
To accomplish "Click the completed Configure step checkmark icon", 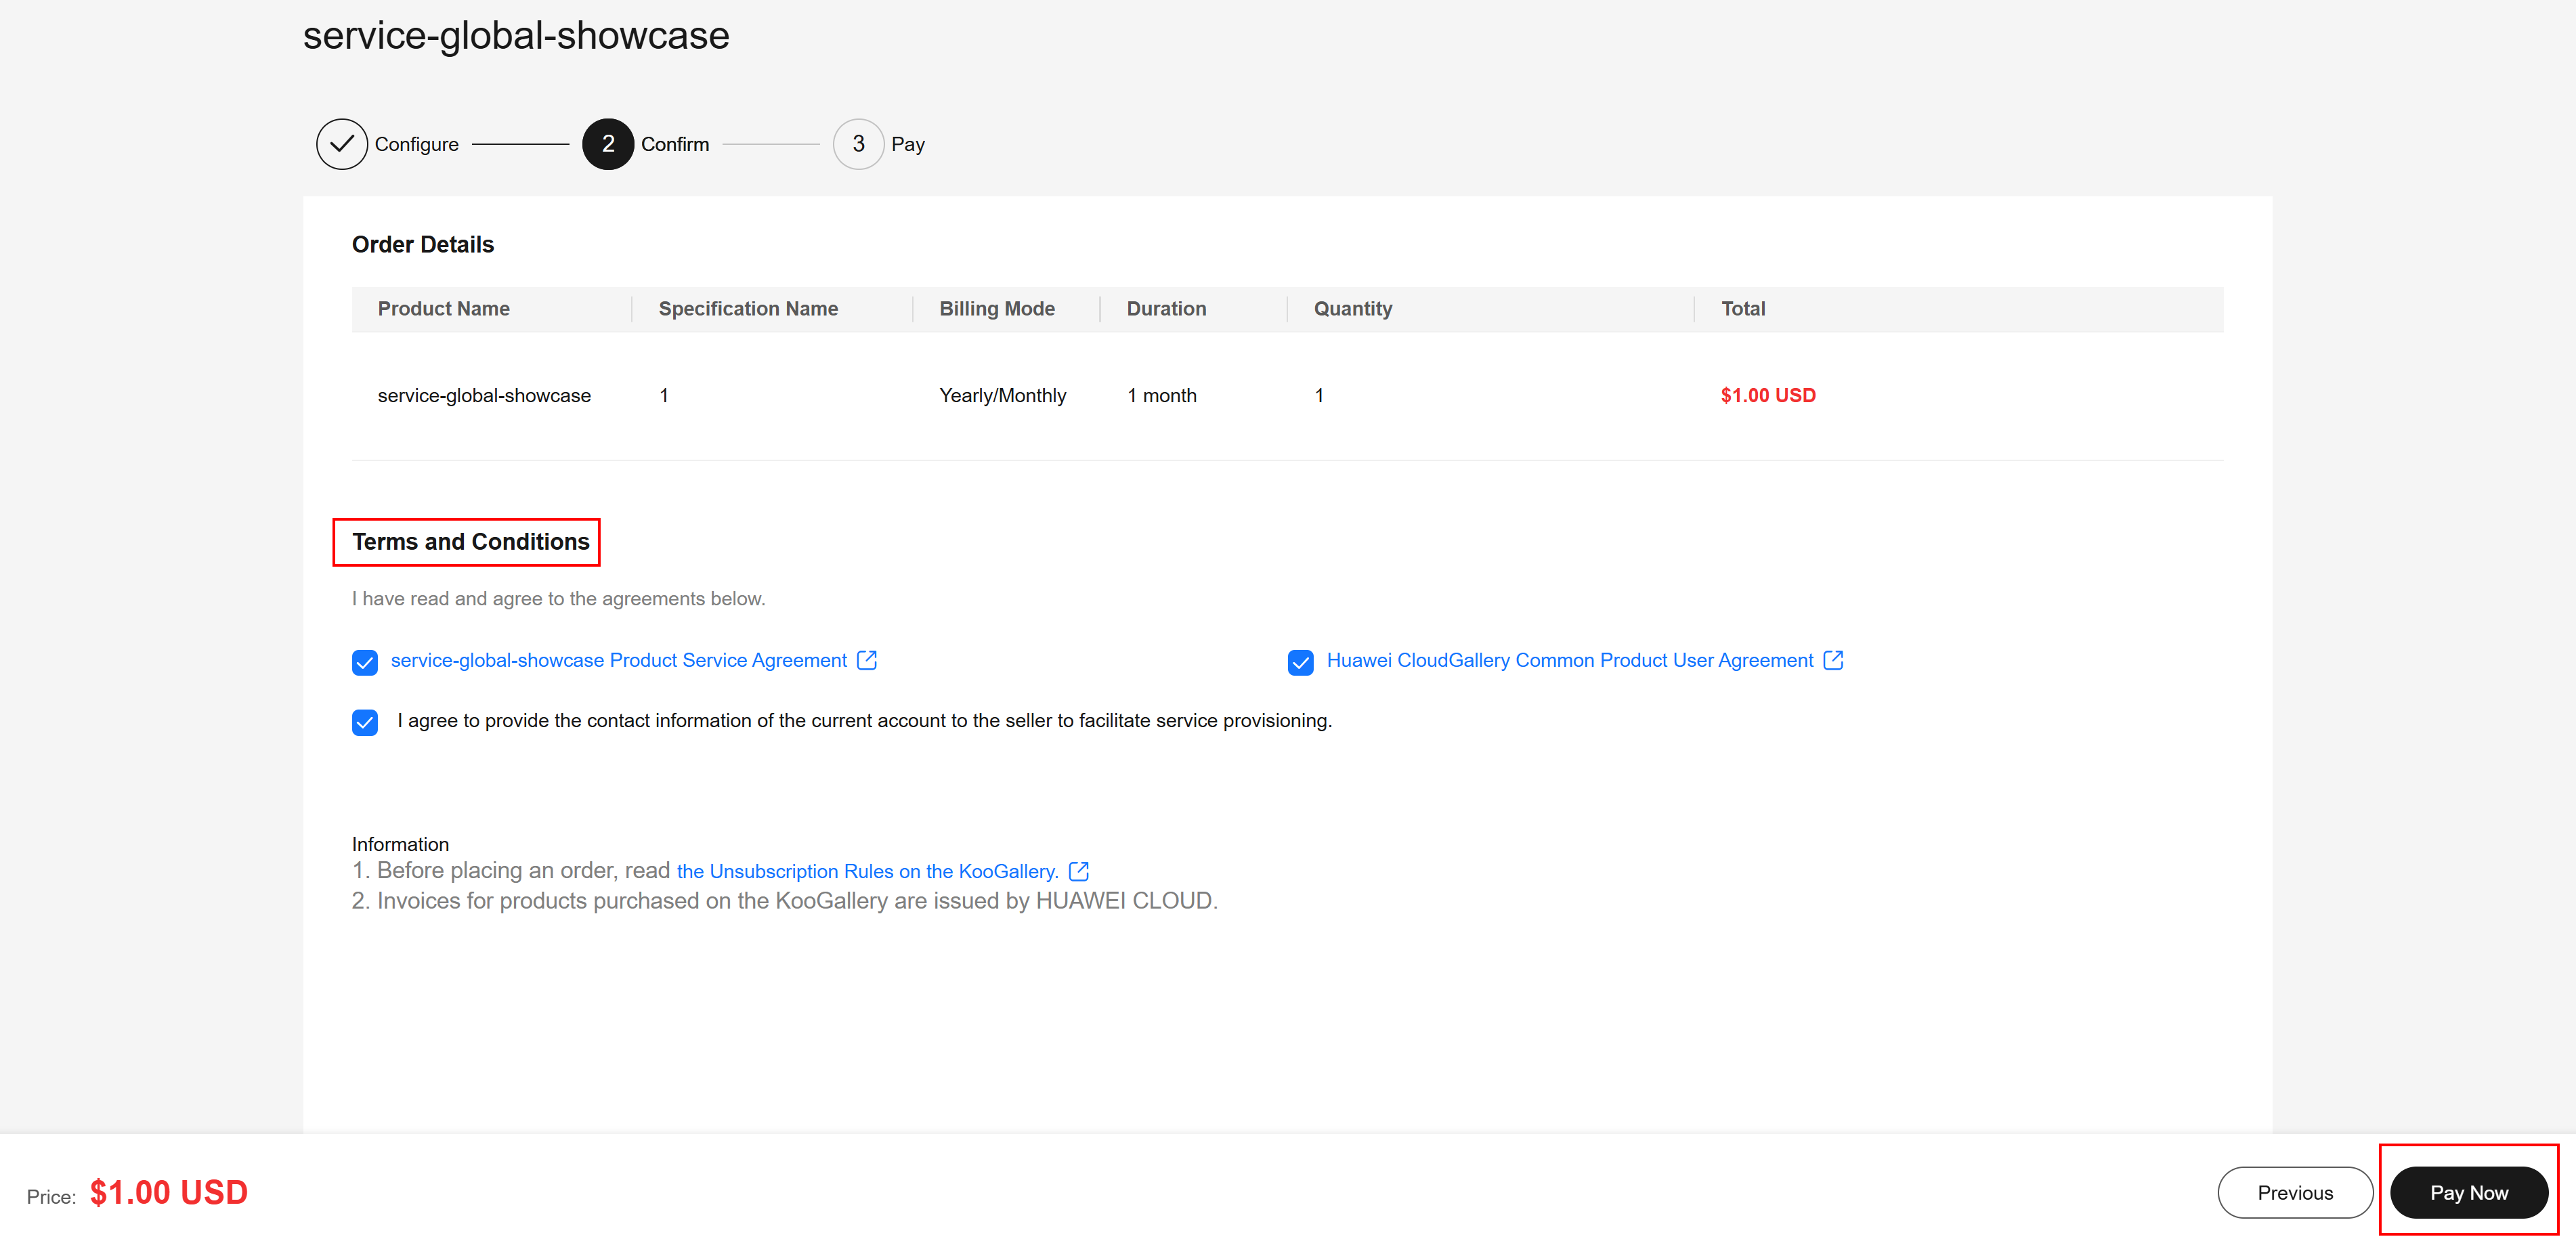I will (x=341, y=144).
